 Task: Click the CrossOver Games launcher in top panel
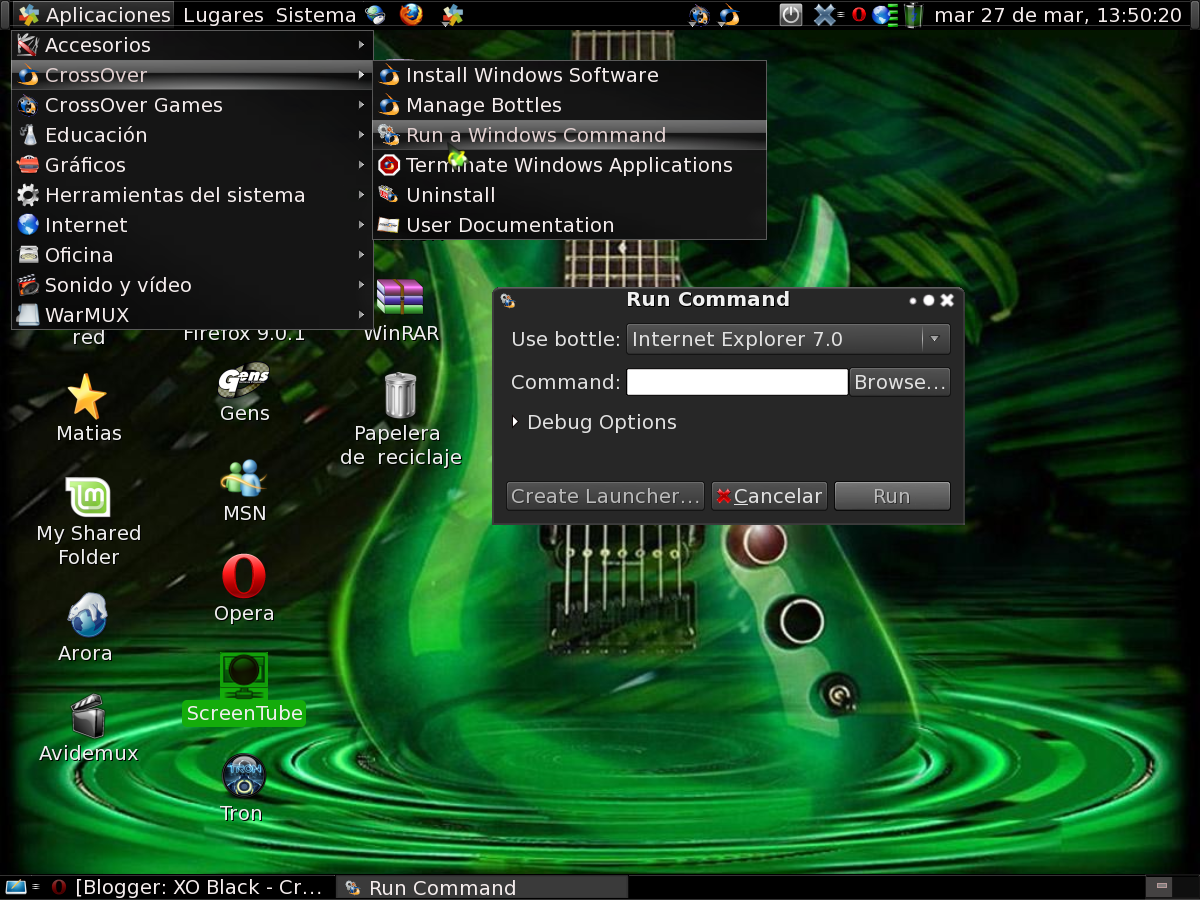pyautogui.click(x=699, y=15)
